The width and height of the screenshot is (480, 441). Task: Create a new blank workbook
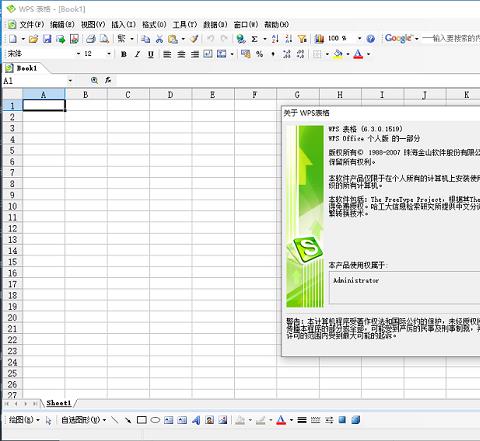(13, 39)
